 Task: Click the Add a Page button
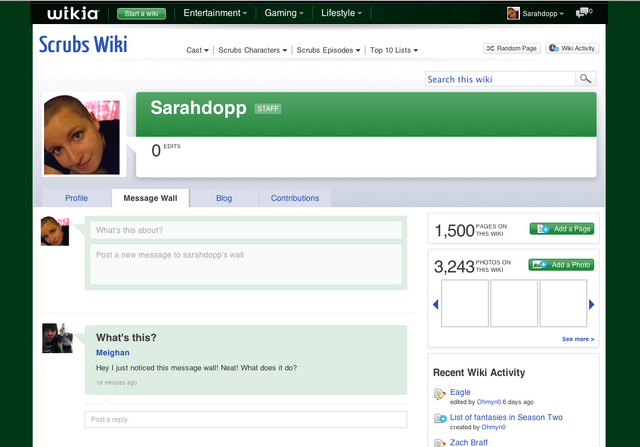562,229
